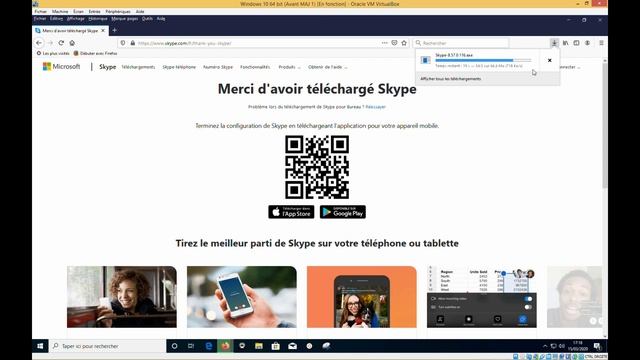
Task: Click the padlock site security icon
Action: click(132, 43)
